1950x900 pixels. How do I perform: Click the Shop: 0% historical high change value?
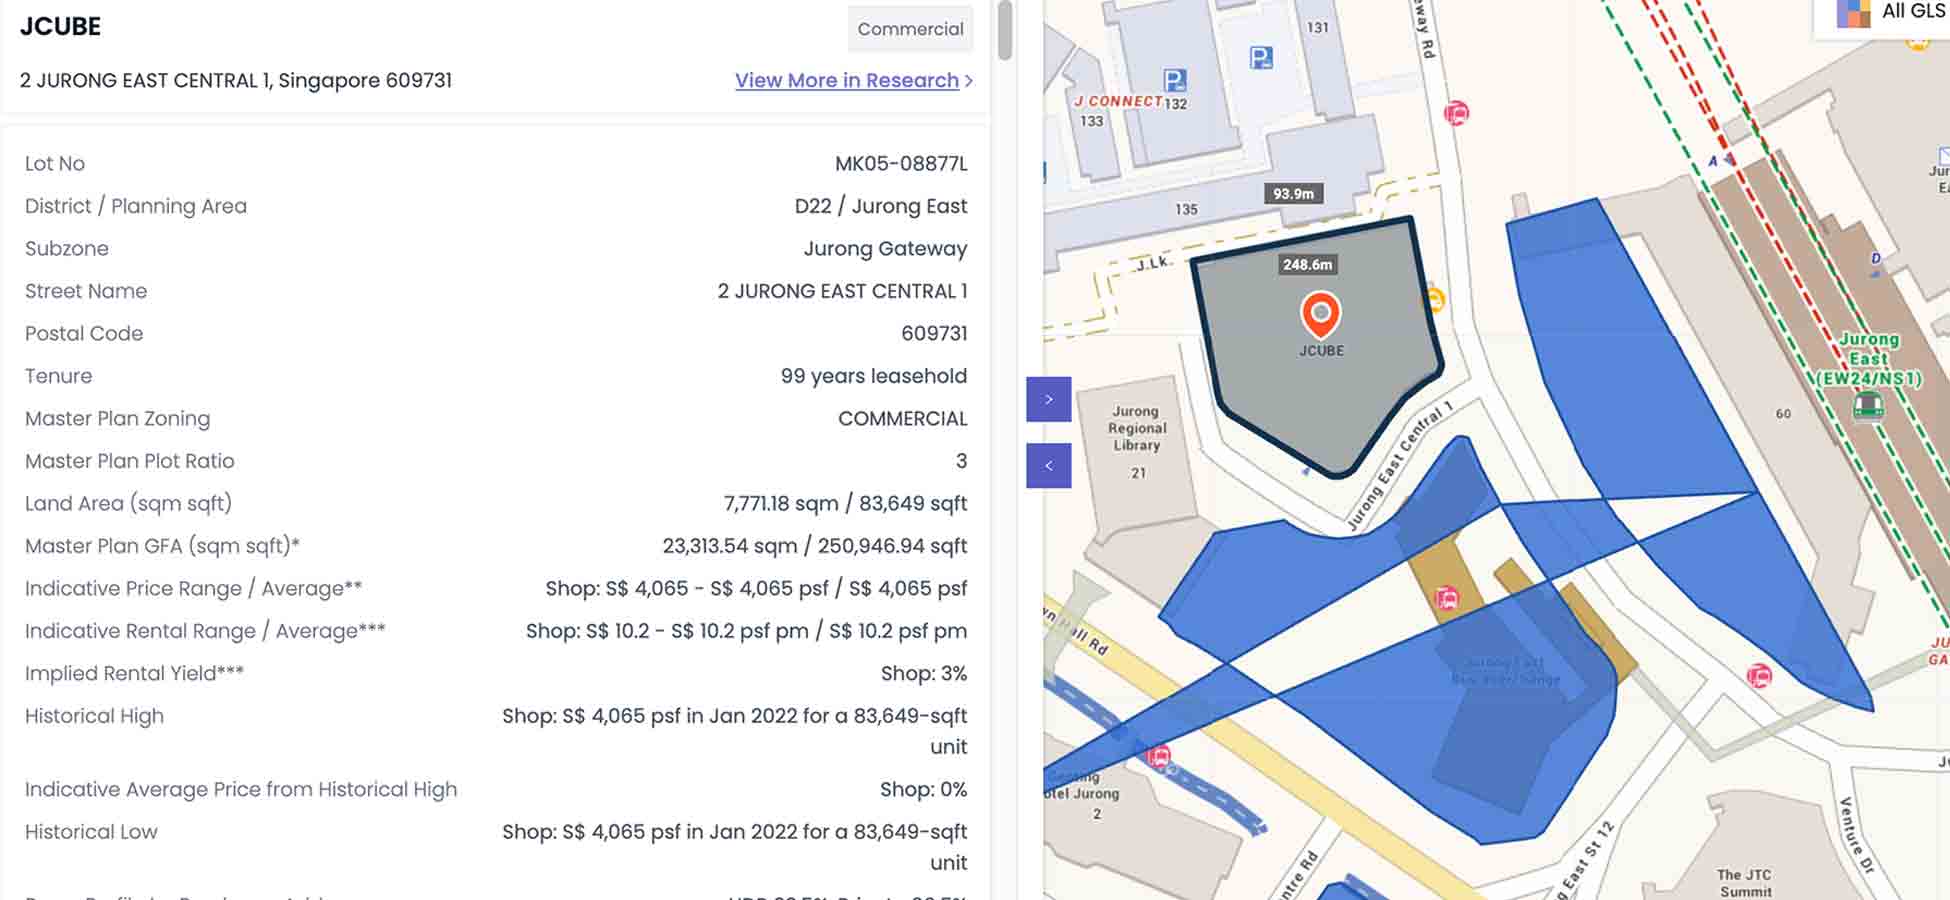pos(923,789)
